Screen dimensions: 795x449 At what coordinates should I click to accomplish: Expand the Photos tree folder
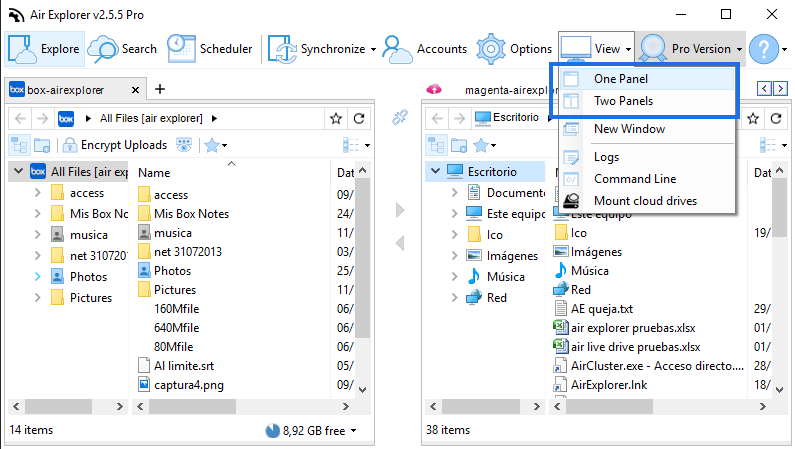[38, 277]
